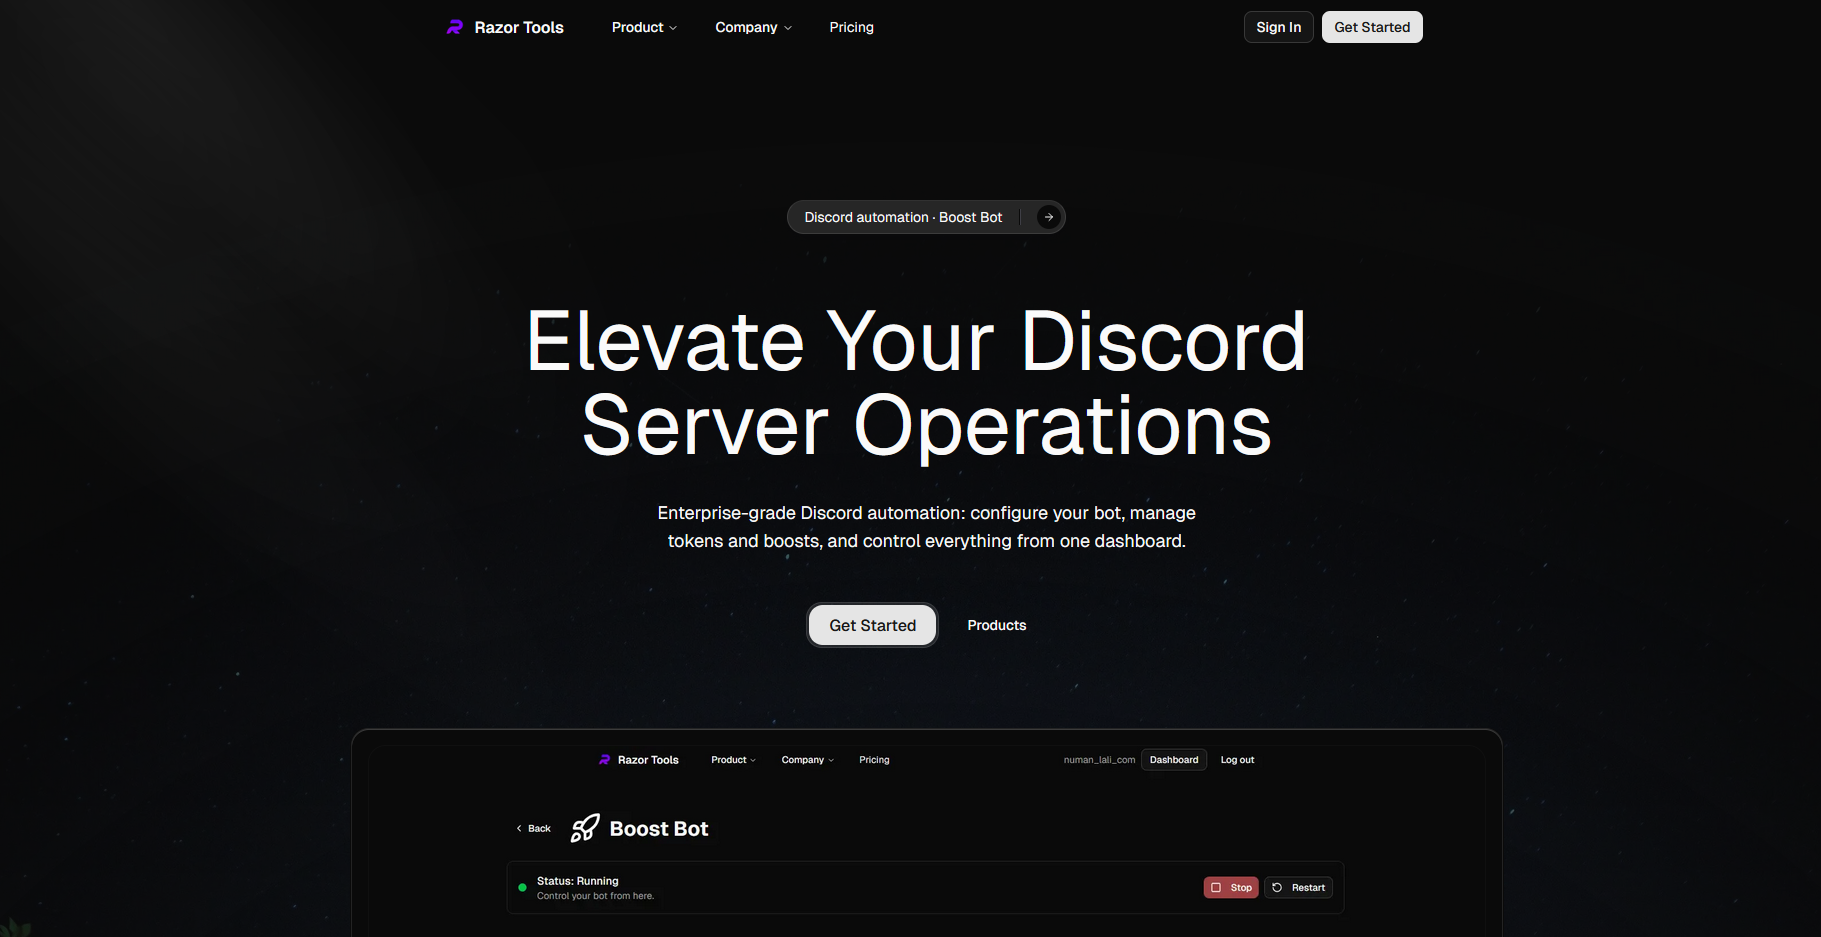Go to Pricing page from top navigation
Image resolution: width=1821 pixels, height=937 pixels.
851,27
